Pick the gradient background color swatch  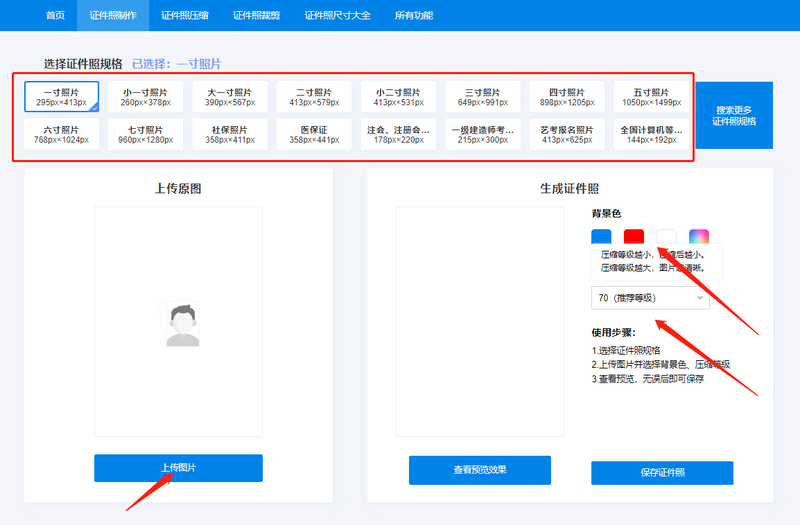pyautogui.click(x=699, y=237)
